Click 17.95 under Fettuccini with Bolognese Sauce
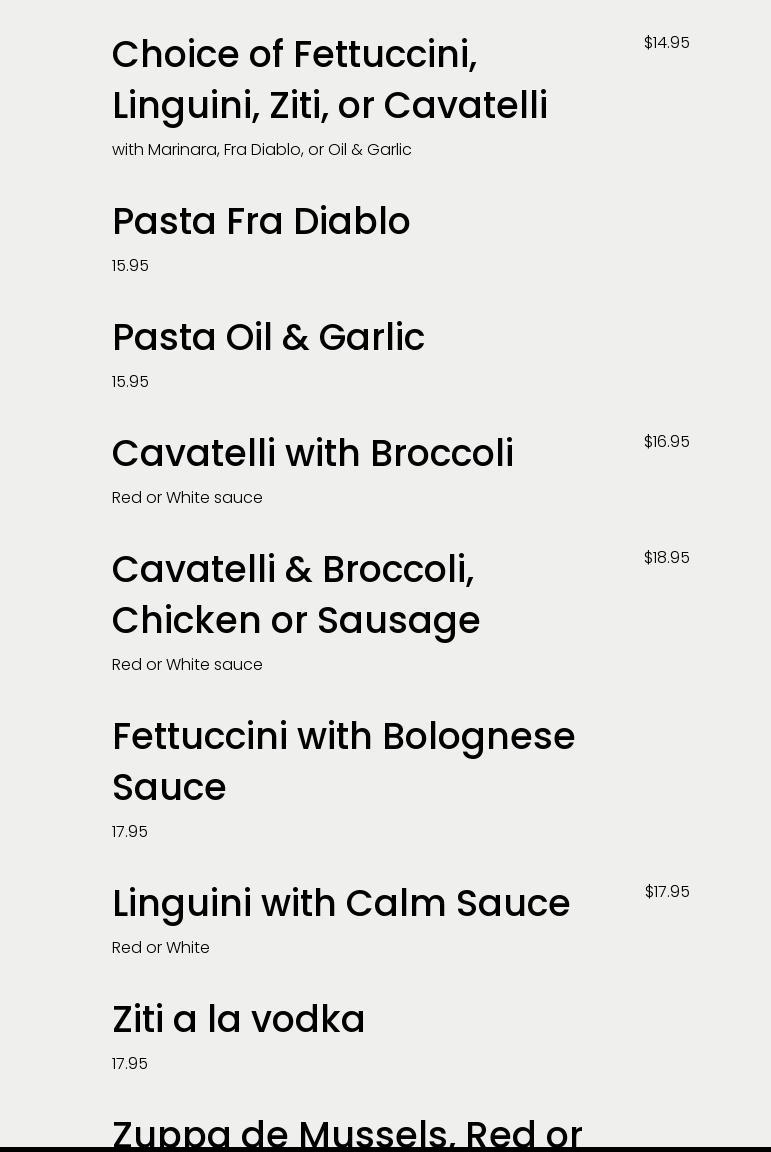This screenshot has height=1152, width=771. tap(130, 832)
